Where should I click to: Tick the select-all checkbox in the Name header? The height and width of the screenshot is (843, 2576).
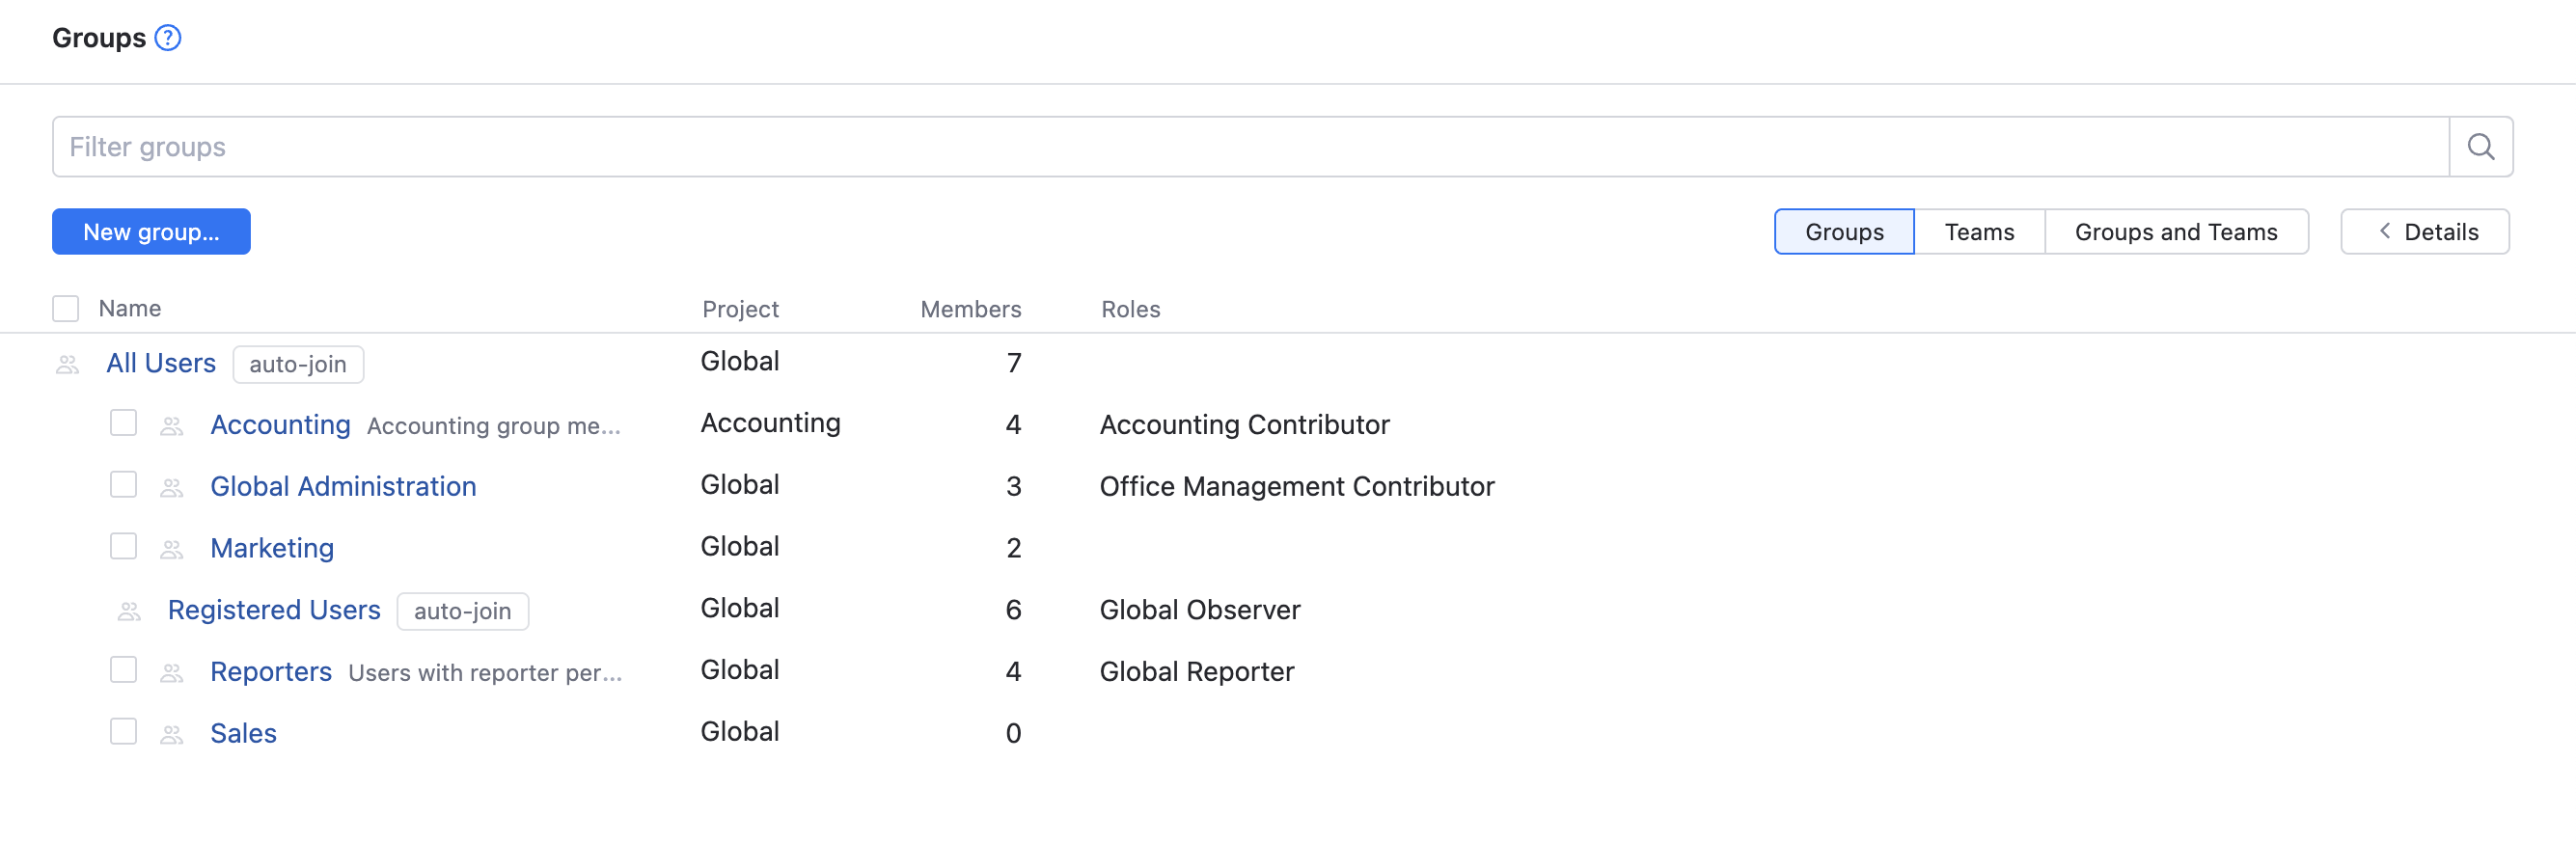(x=66, y=309)
